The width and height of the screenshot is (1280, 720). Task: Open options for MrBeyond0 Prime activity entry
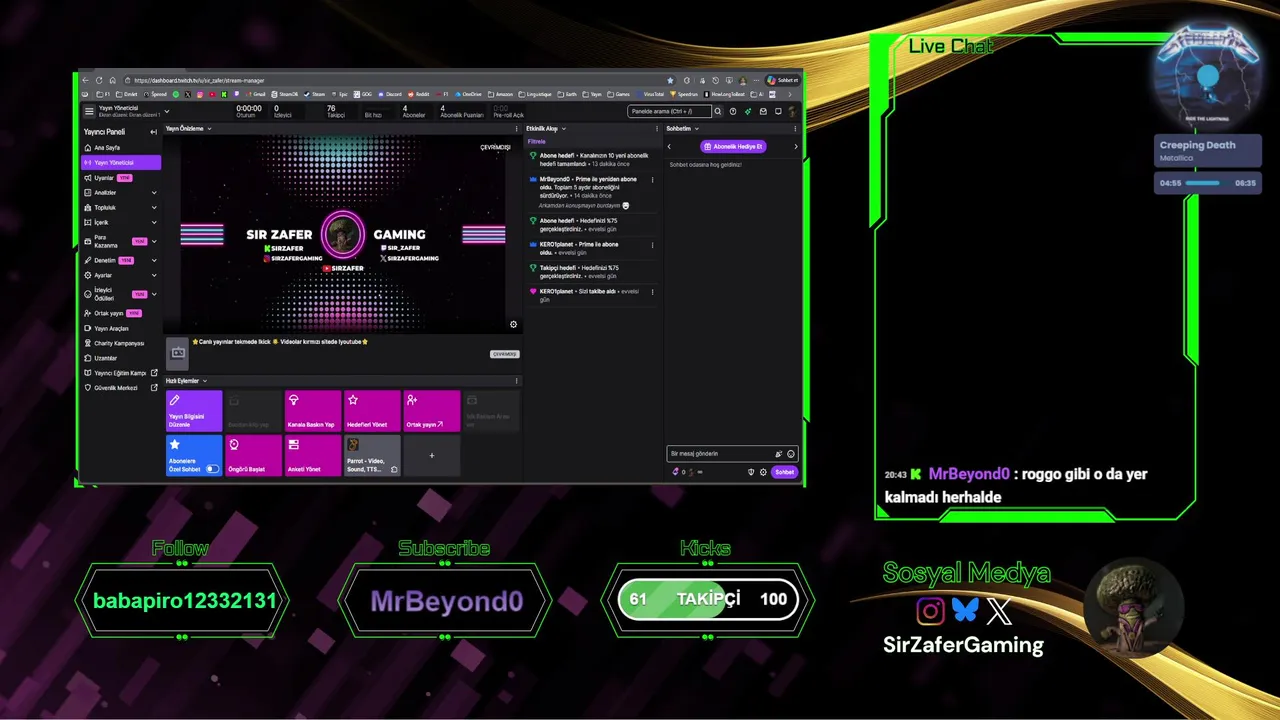(652, 180)
